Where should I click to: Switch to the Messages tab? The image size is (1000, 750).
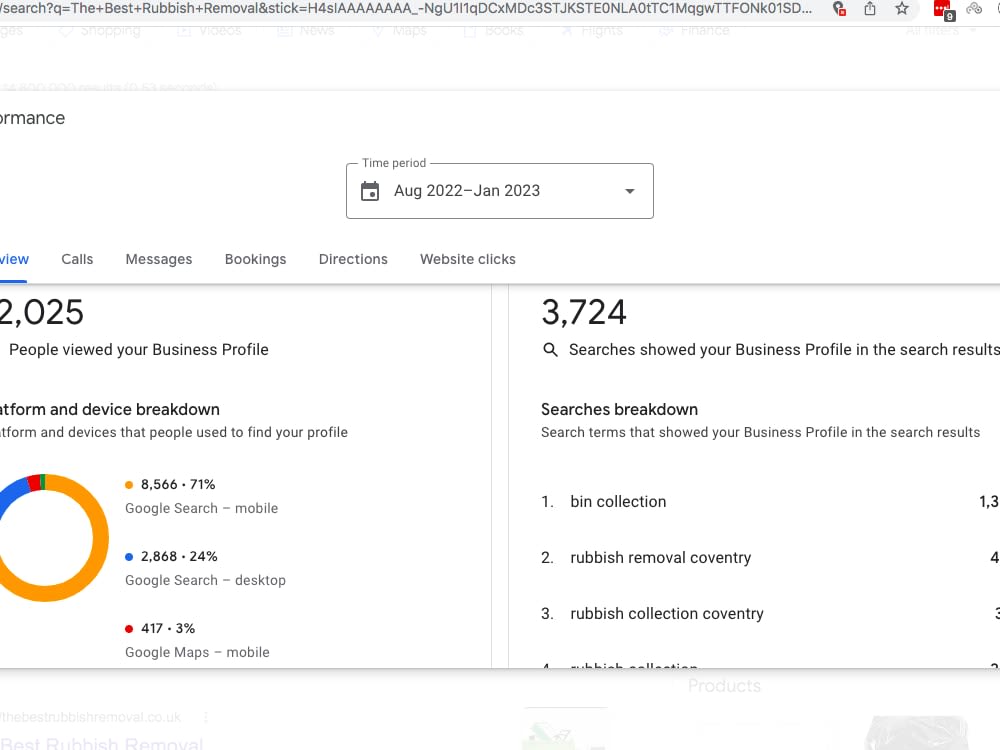[159, 259]
